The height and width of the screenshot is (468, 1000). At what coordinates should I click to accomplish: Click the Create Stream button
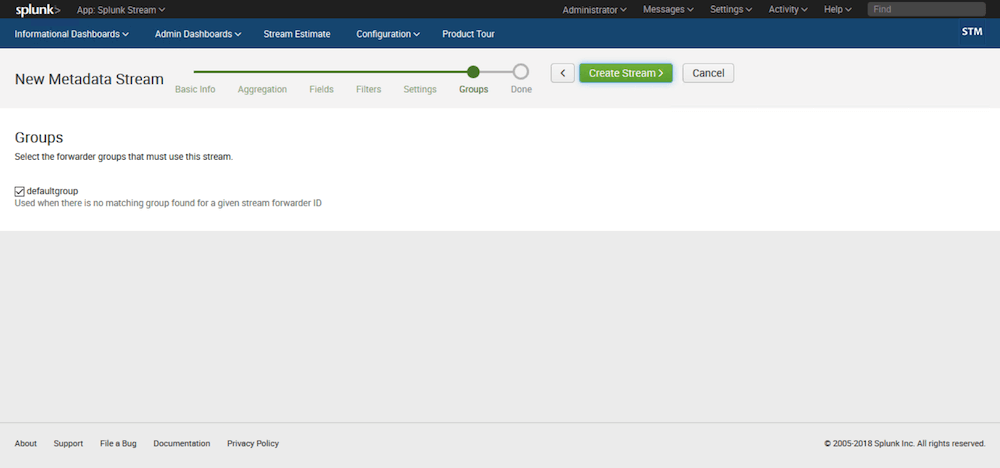point(626,73)
